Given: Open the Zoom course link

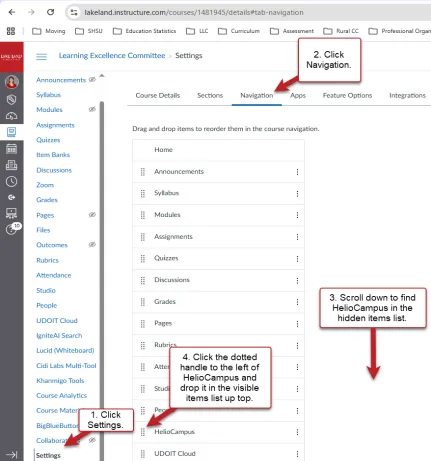Looking at the screenshot, I should [x=45, y=185].
